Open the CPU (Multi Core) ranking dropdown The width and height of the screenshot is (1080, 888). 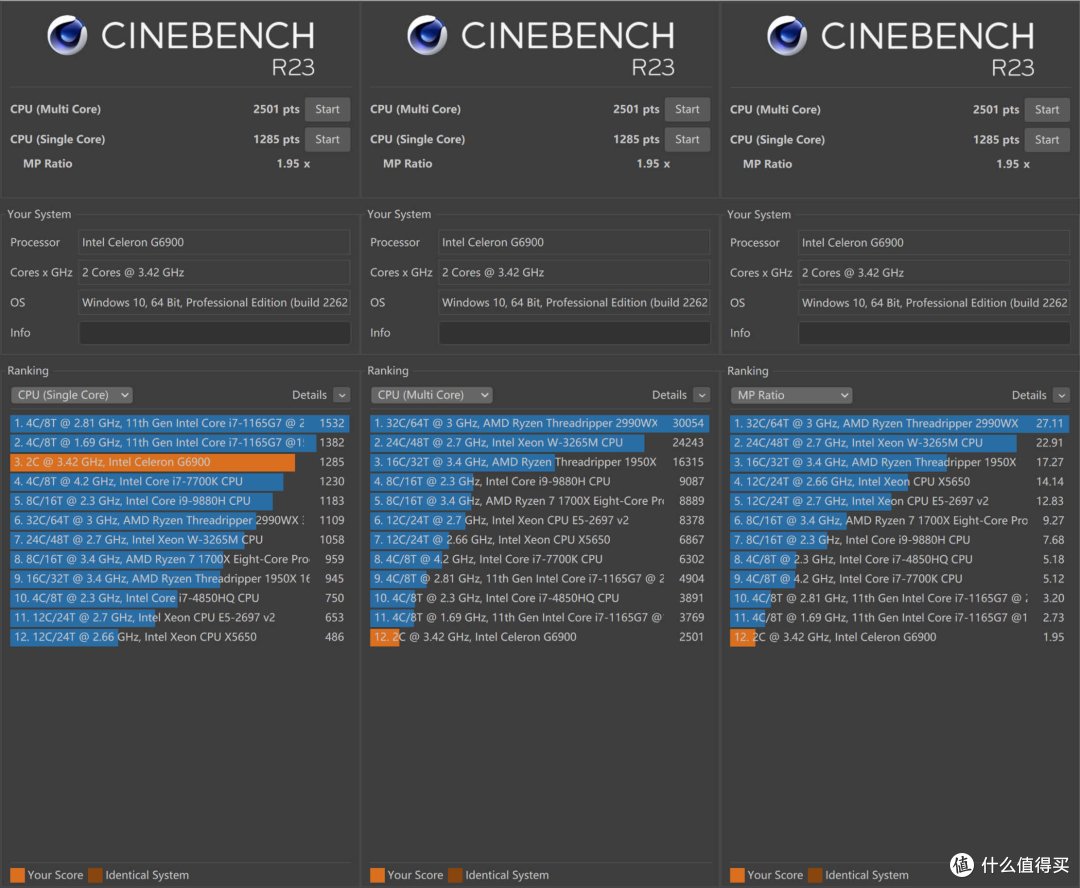(x=432, y=395)
